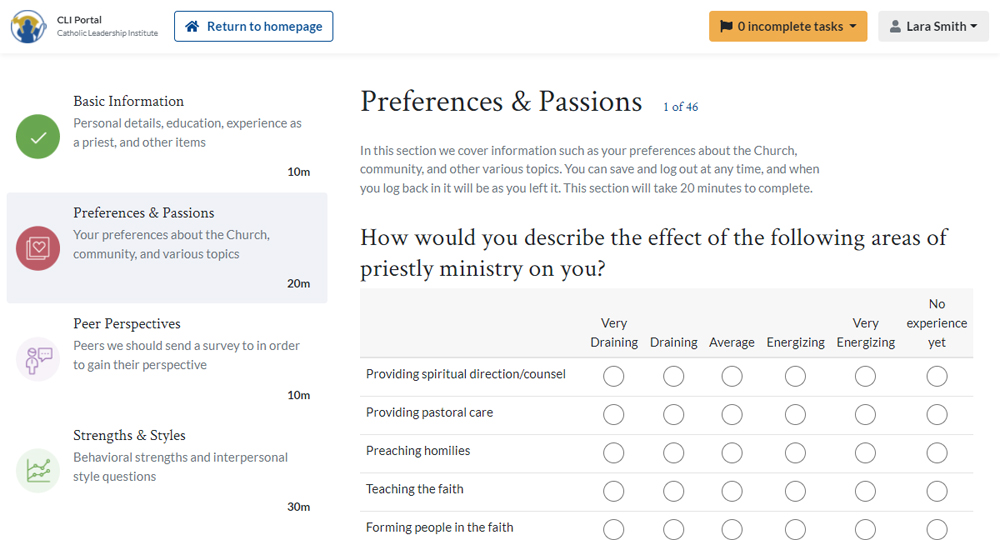Select Very Energizing for Forming people in faith
1000x540 pixels.
tap(865, 529)
